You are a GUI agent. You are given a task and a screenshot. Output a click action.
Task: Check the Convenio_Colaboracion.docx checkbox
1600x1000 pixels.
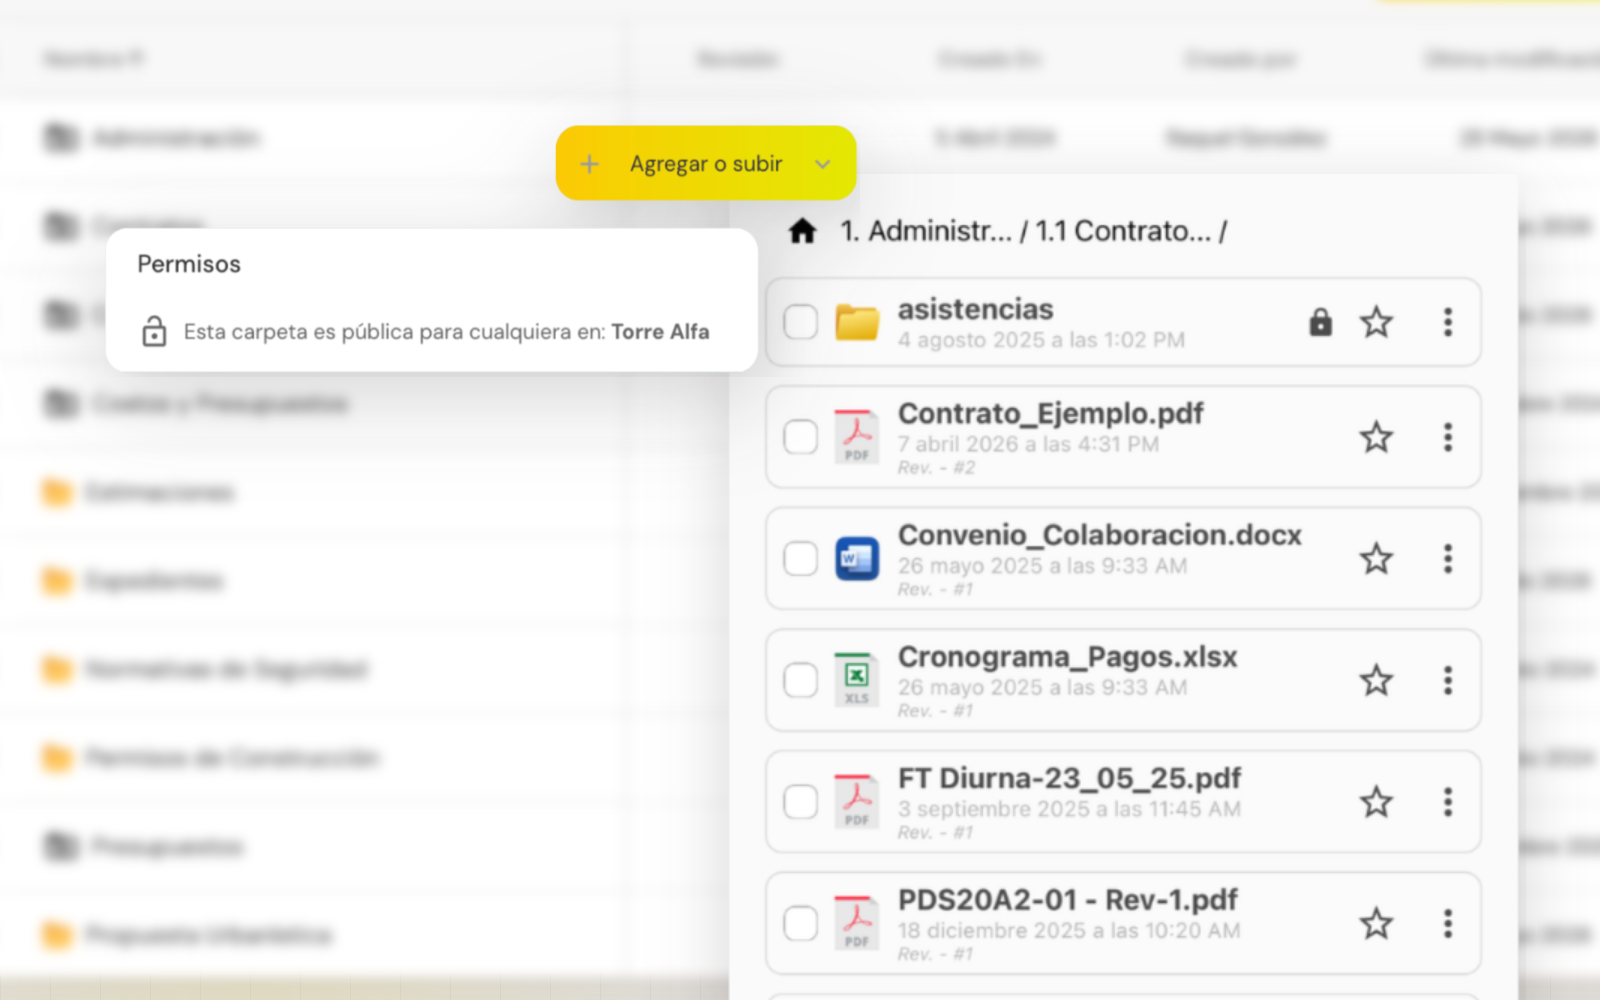click(x=800, y=559)
